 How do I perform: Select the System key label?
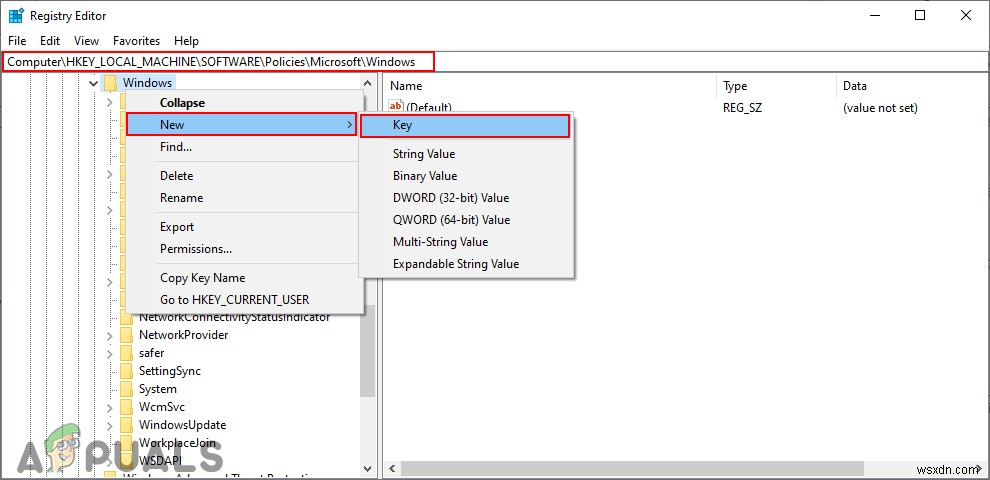tap(158, 389)
